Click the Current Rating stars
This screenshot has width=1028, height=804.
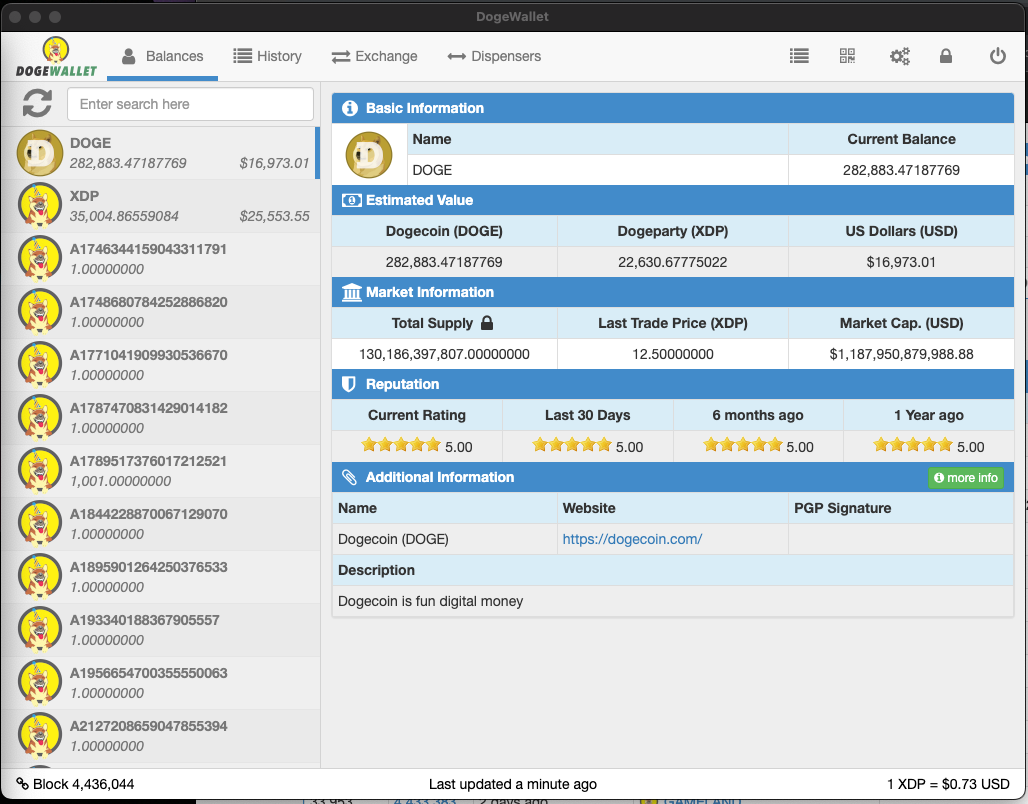(x=401, y=445)
